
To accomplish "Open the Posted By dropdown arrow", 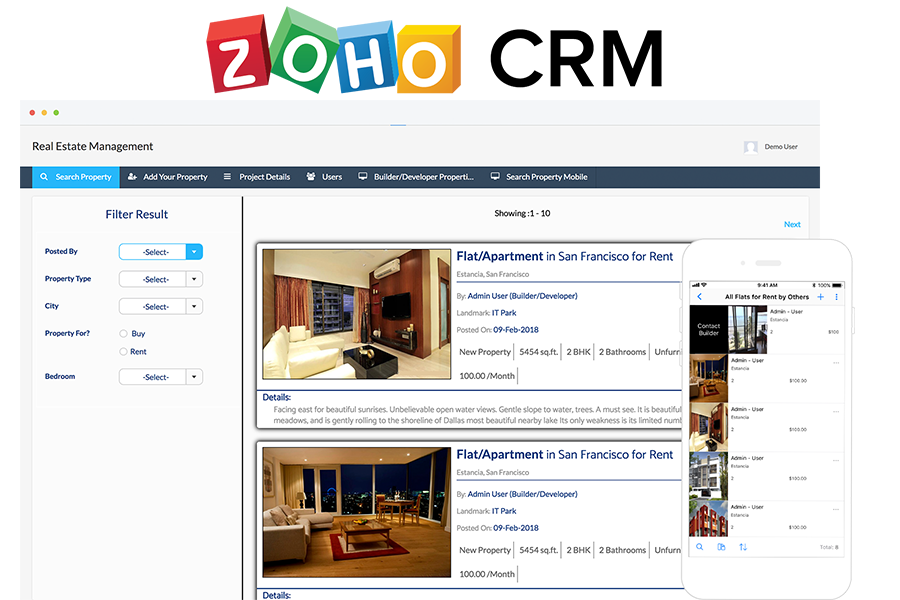I will pos(194,252).
